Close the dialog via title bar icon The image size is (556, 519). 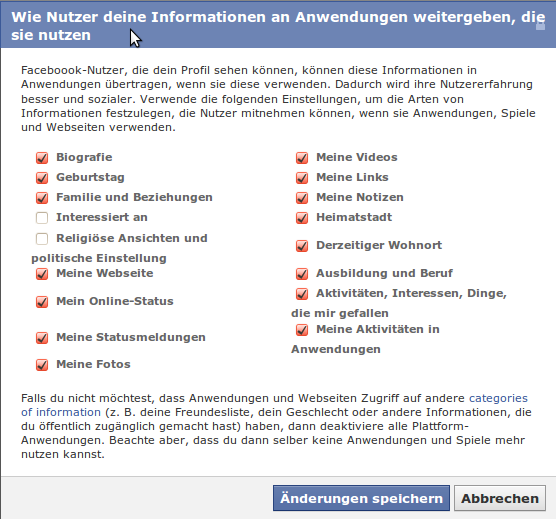[x=540, y=26]
